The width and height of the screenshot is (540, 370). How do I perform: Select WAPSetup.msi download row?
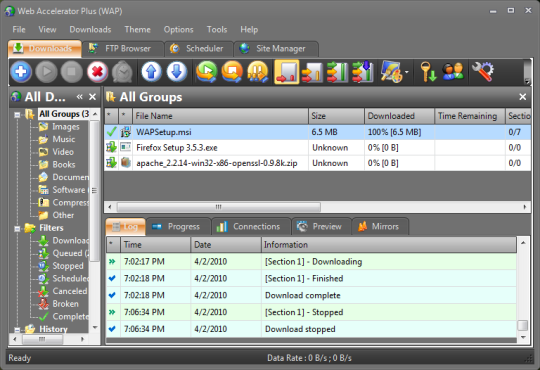318,132
